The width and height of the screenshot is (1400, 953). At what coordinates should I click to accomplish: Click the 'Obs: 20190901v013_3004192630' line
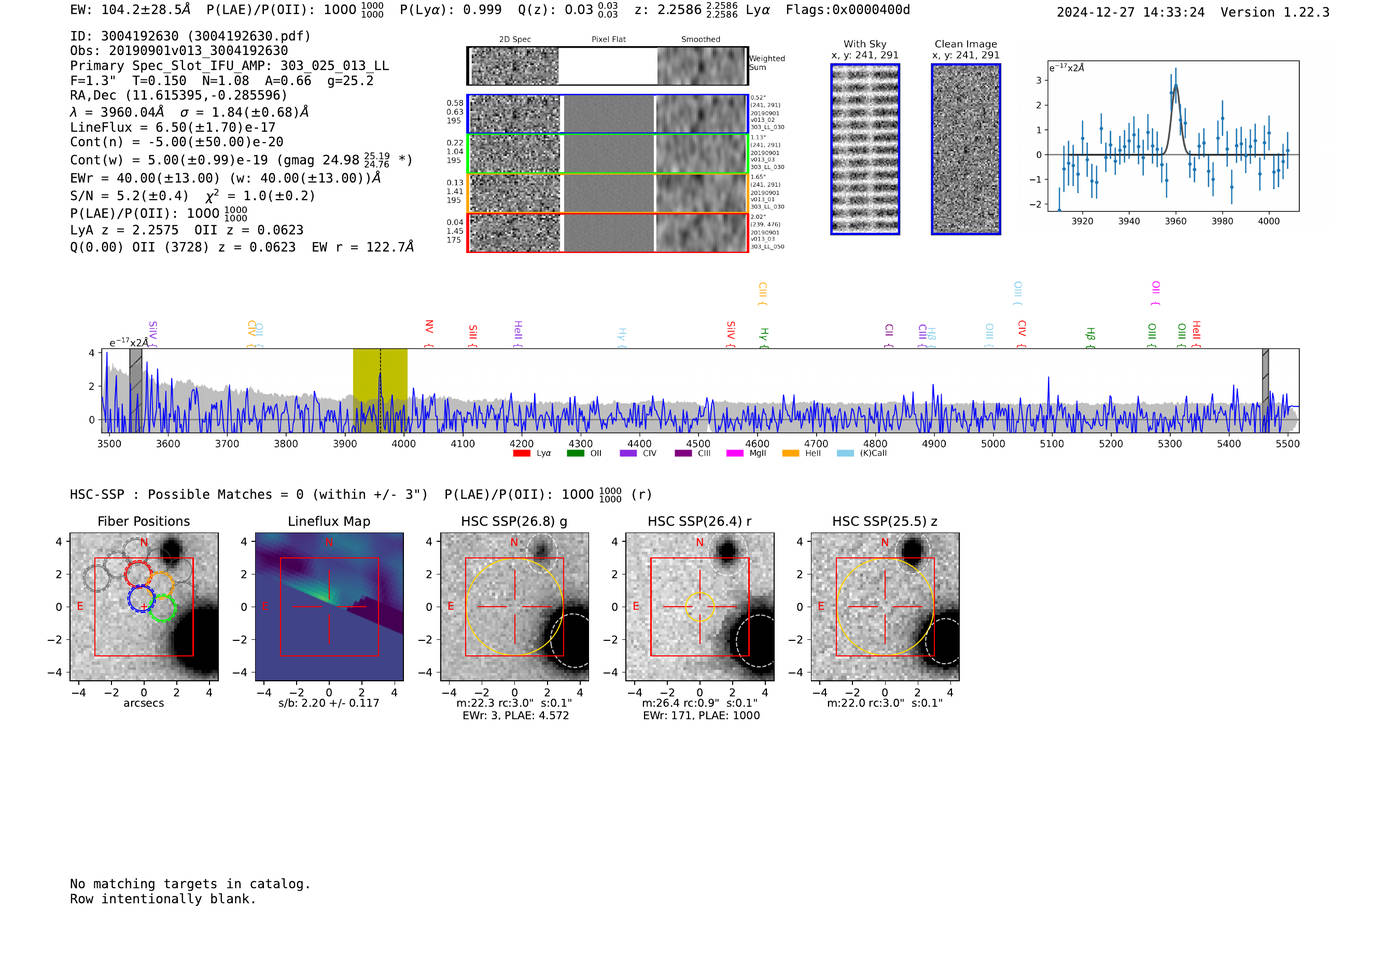[x=179, y=50]
